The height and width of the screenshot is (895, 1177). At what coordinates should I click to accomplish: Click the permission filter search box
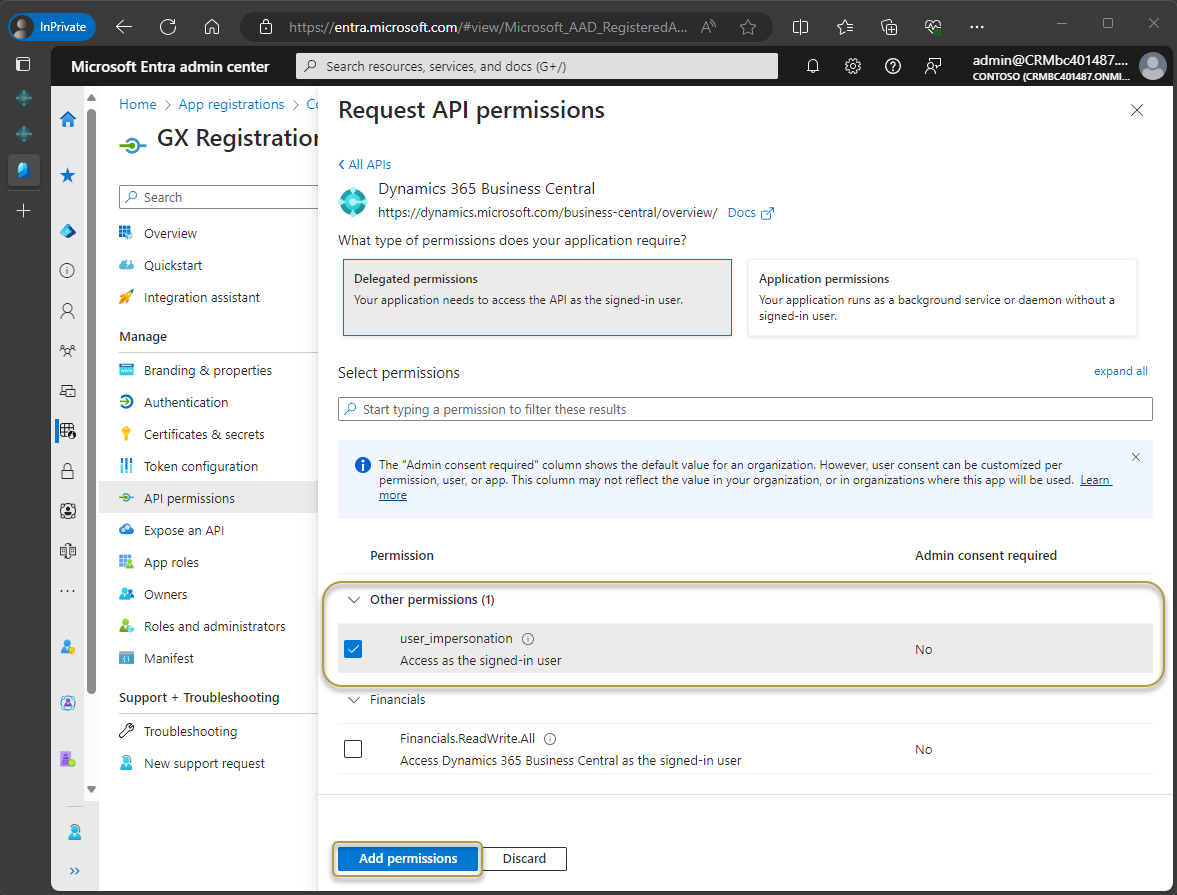pos(745,409)
